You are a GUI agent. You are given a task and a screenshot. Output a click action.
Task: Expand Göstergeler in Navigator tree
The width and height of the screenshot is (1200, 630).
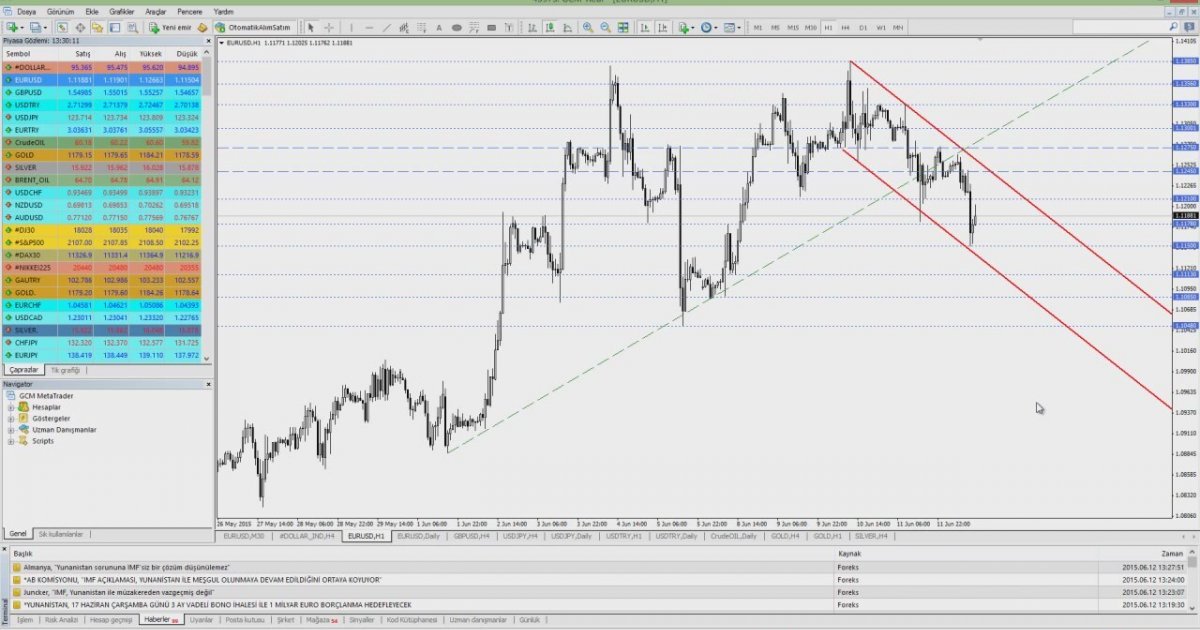point(11,418)
